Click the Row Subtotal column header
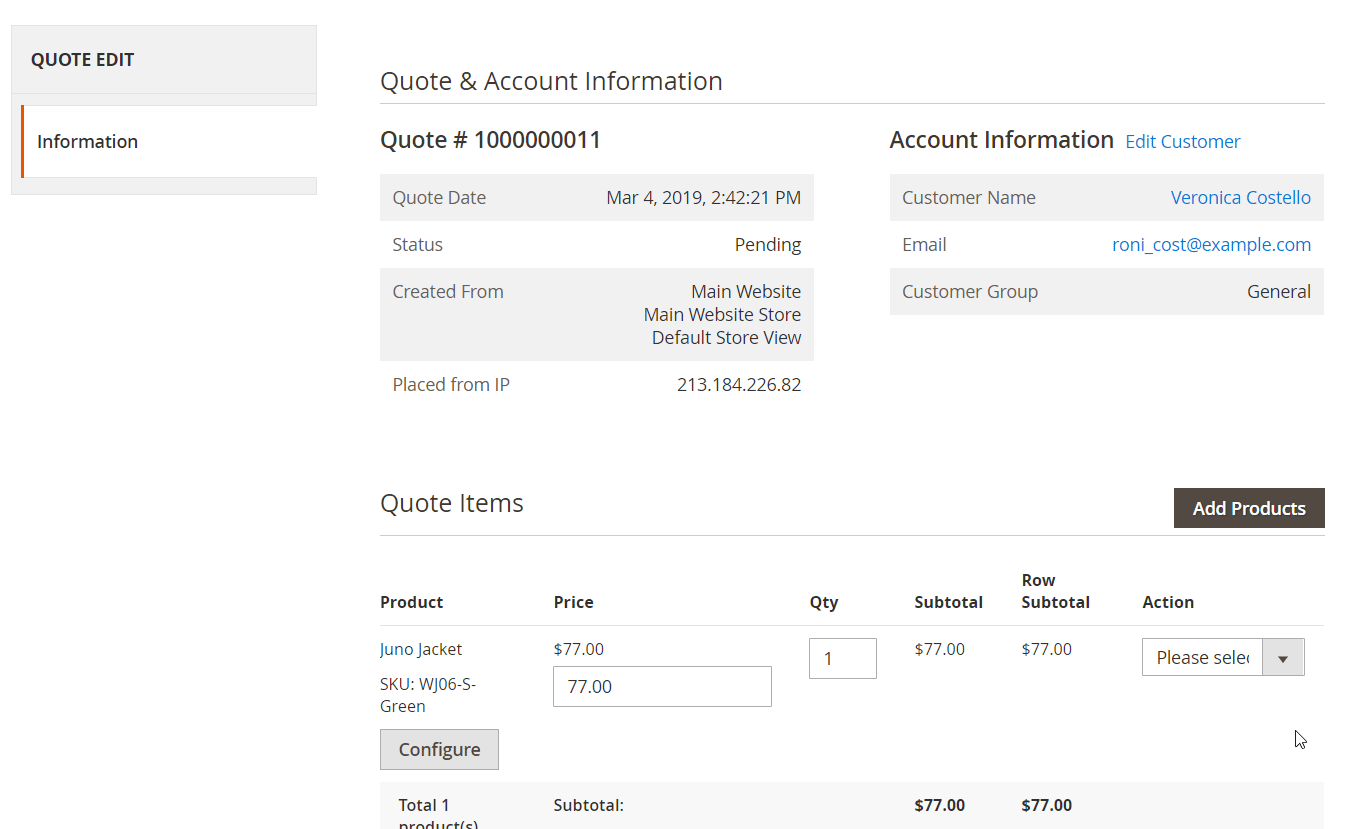1367x829 pixels. pyautogui.click(x=1055, y=591)
